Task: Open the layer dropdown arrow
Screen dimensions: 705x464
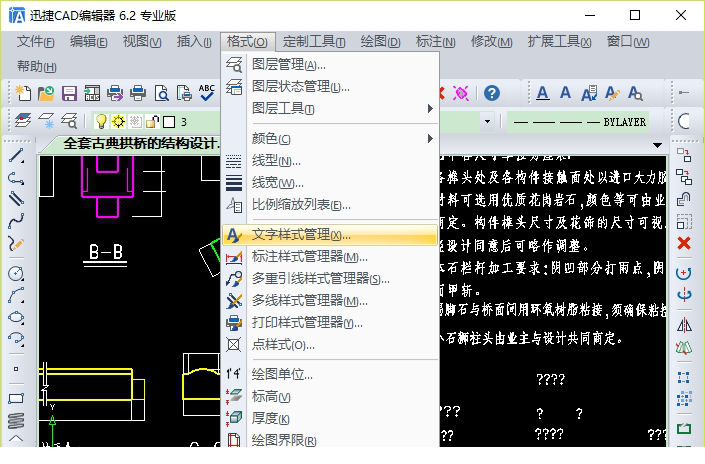Action: click(487, 121)
